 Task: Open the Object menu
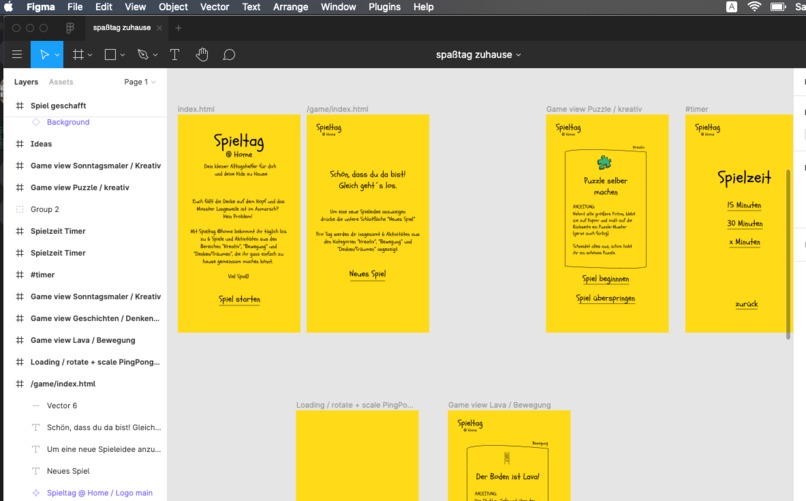point(173,7)
